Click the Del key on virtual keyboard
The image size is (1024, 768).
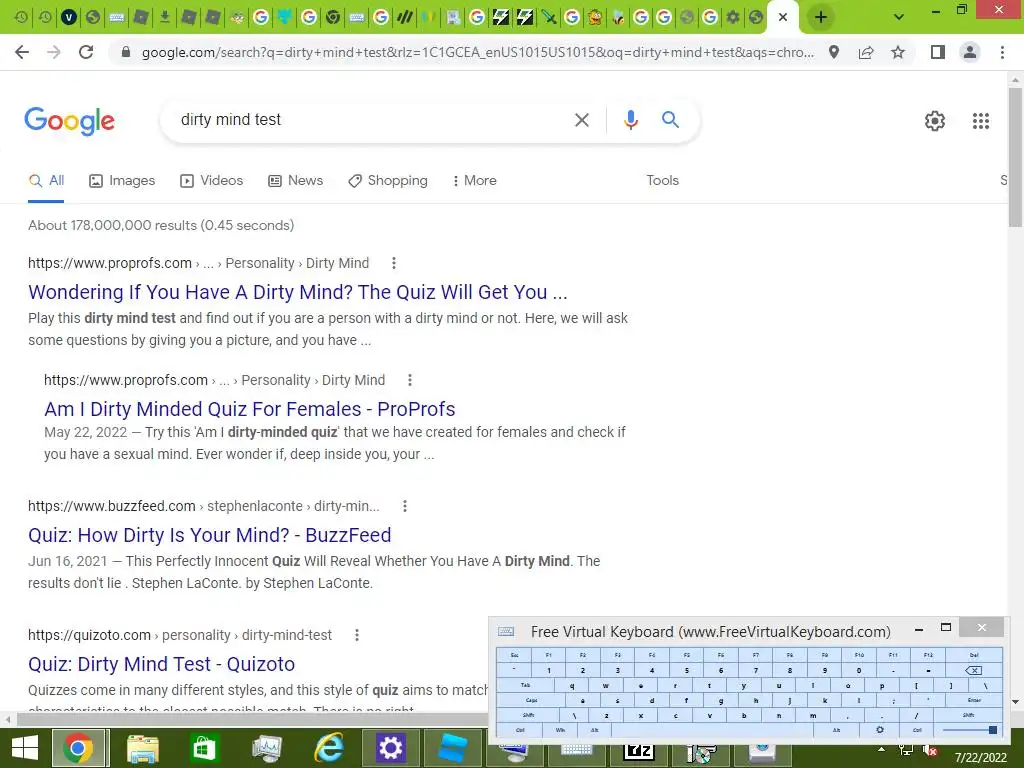(x=974, y=655)
